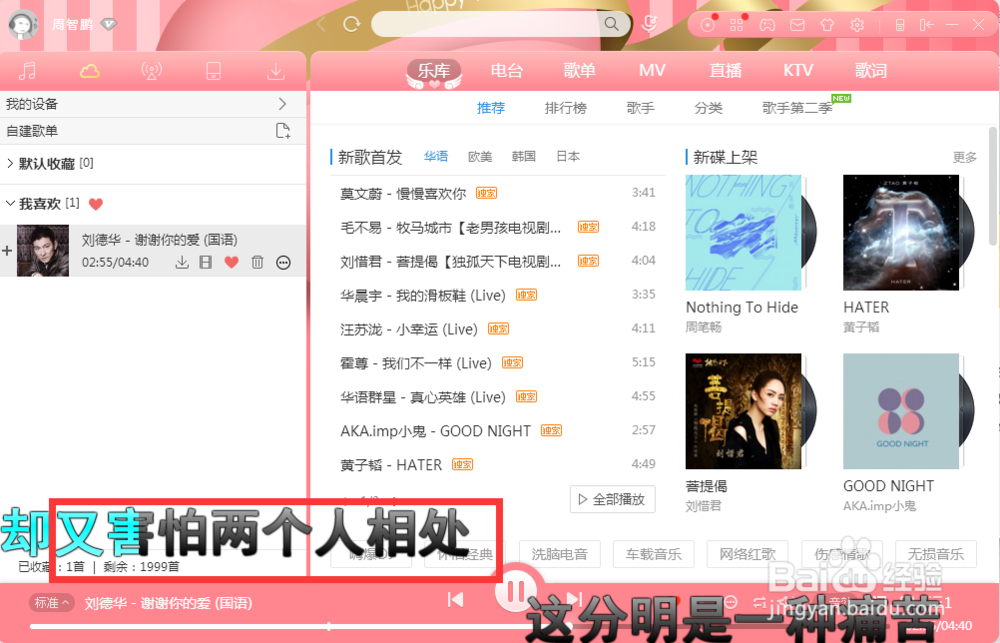This screenshot has height=643, width=1000.
Task: Open the local music note tab icon
Action: [27, 71]
